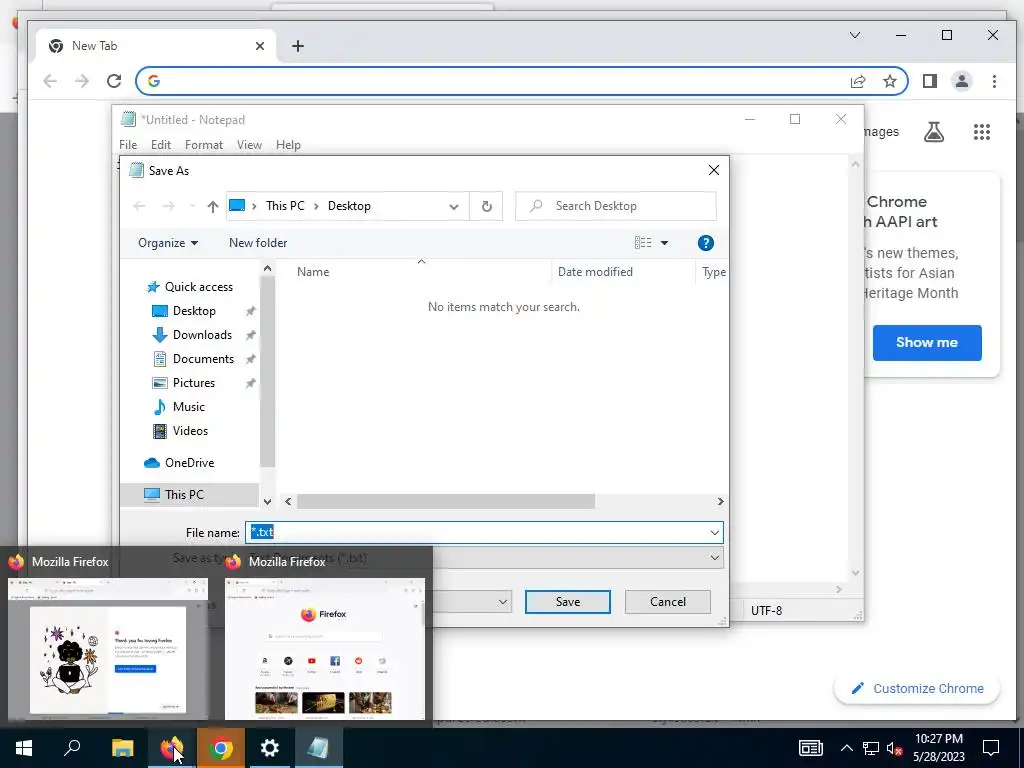Select This PC in navigation pane
This screenshot has width=1024, height=768.
189,494
